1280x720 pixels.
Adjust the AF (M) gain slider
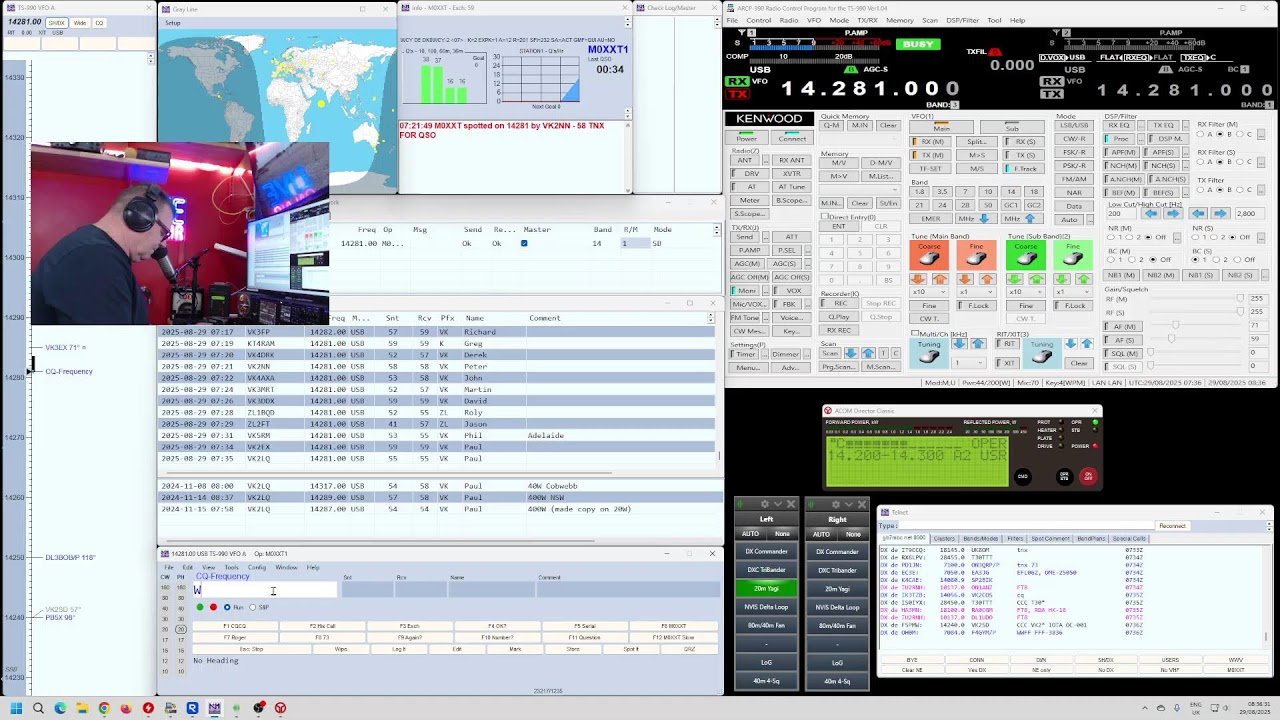pos(1176,325)
